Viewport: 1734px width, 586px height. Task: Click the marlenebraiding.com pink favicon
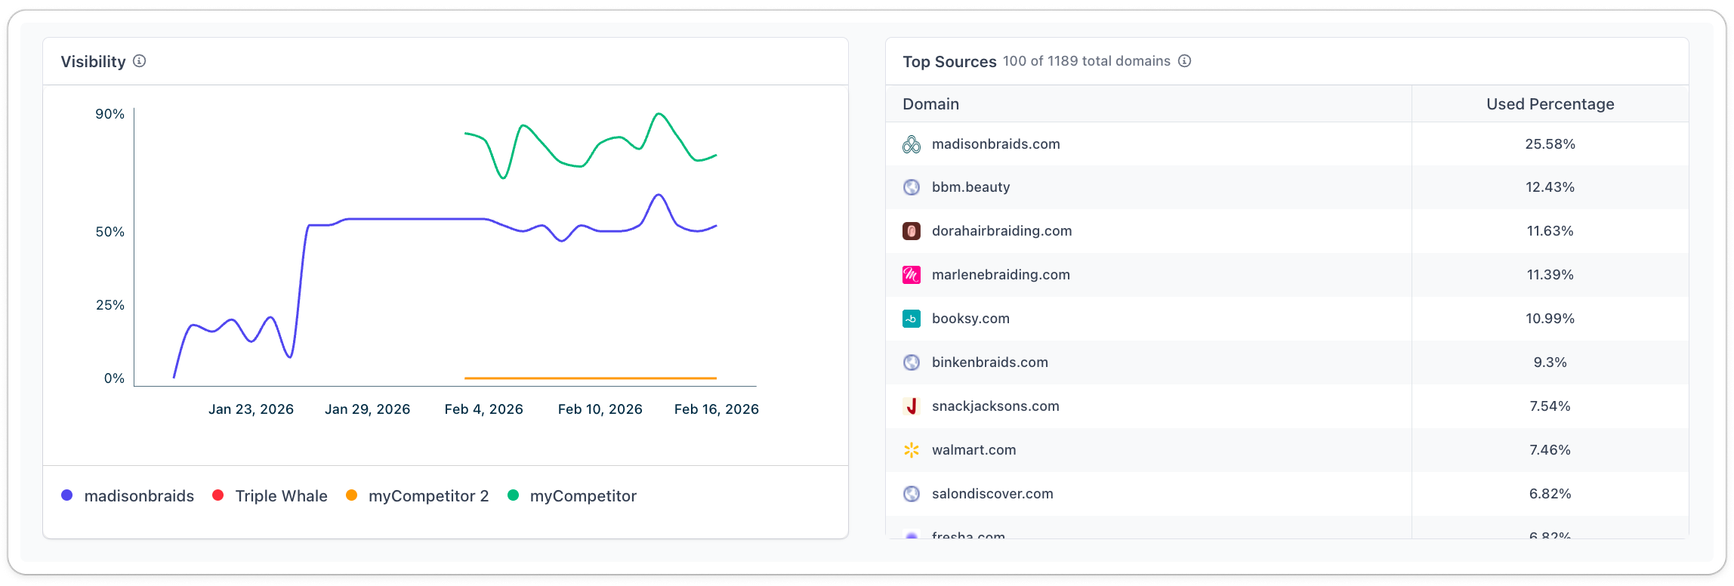[x=911, y=275]
